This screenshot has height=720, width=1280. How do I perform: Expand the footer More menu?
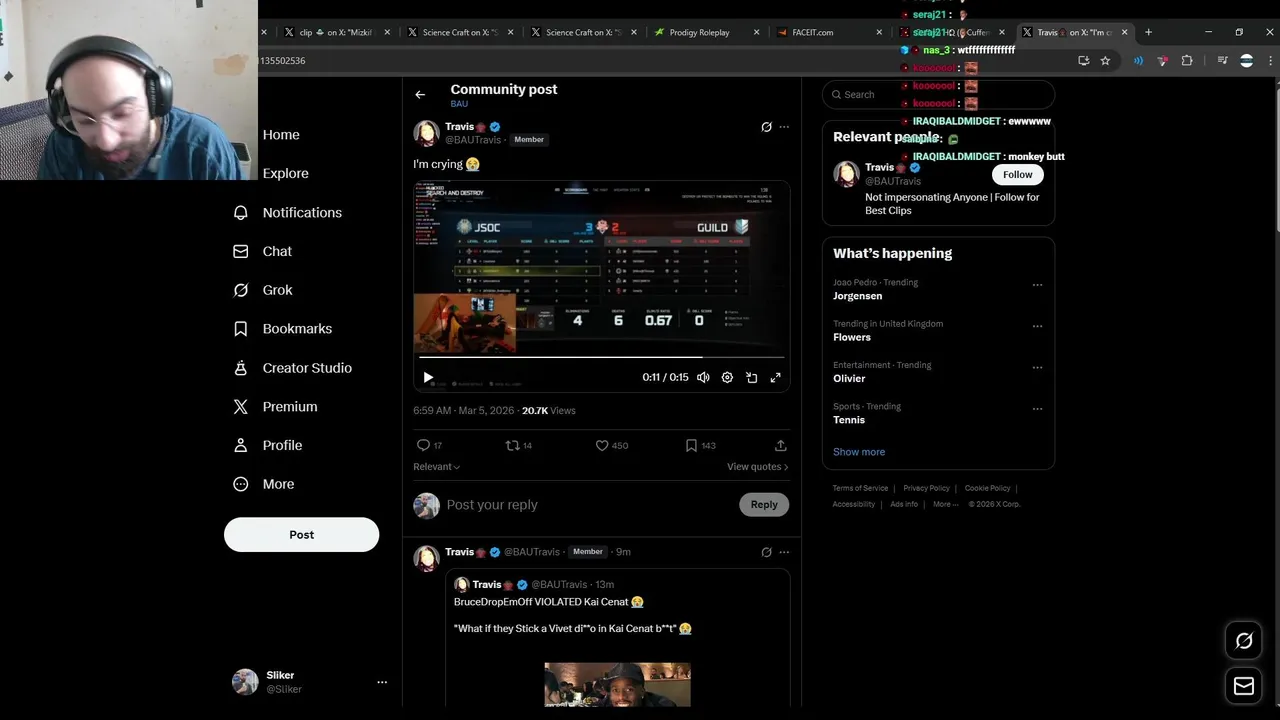945,504
